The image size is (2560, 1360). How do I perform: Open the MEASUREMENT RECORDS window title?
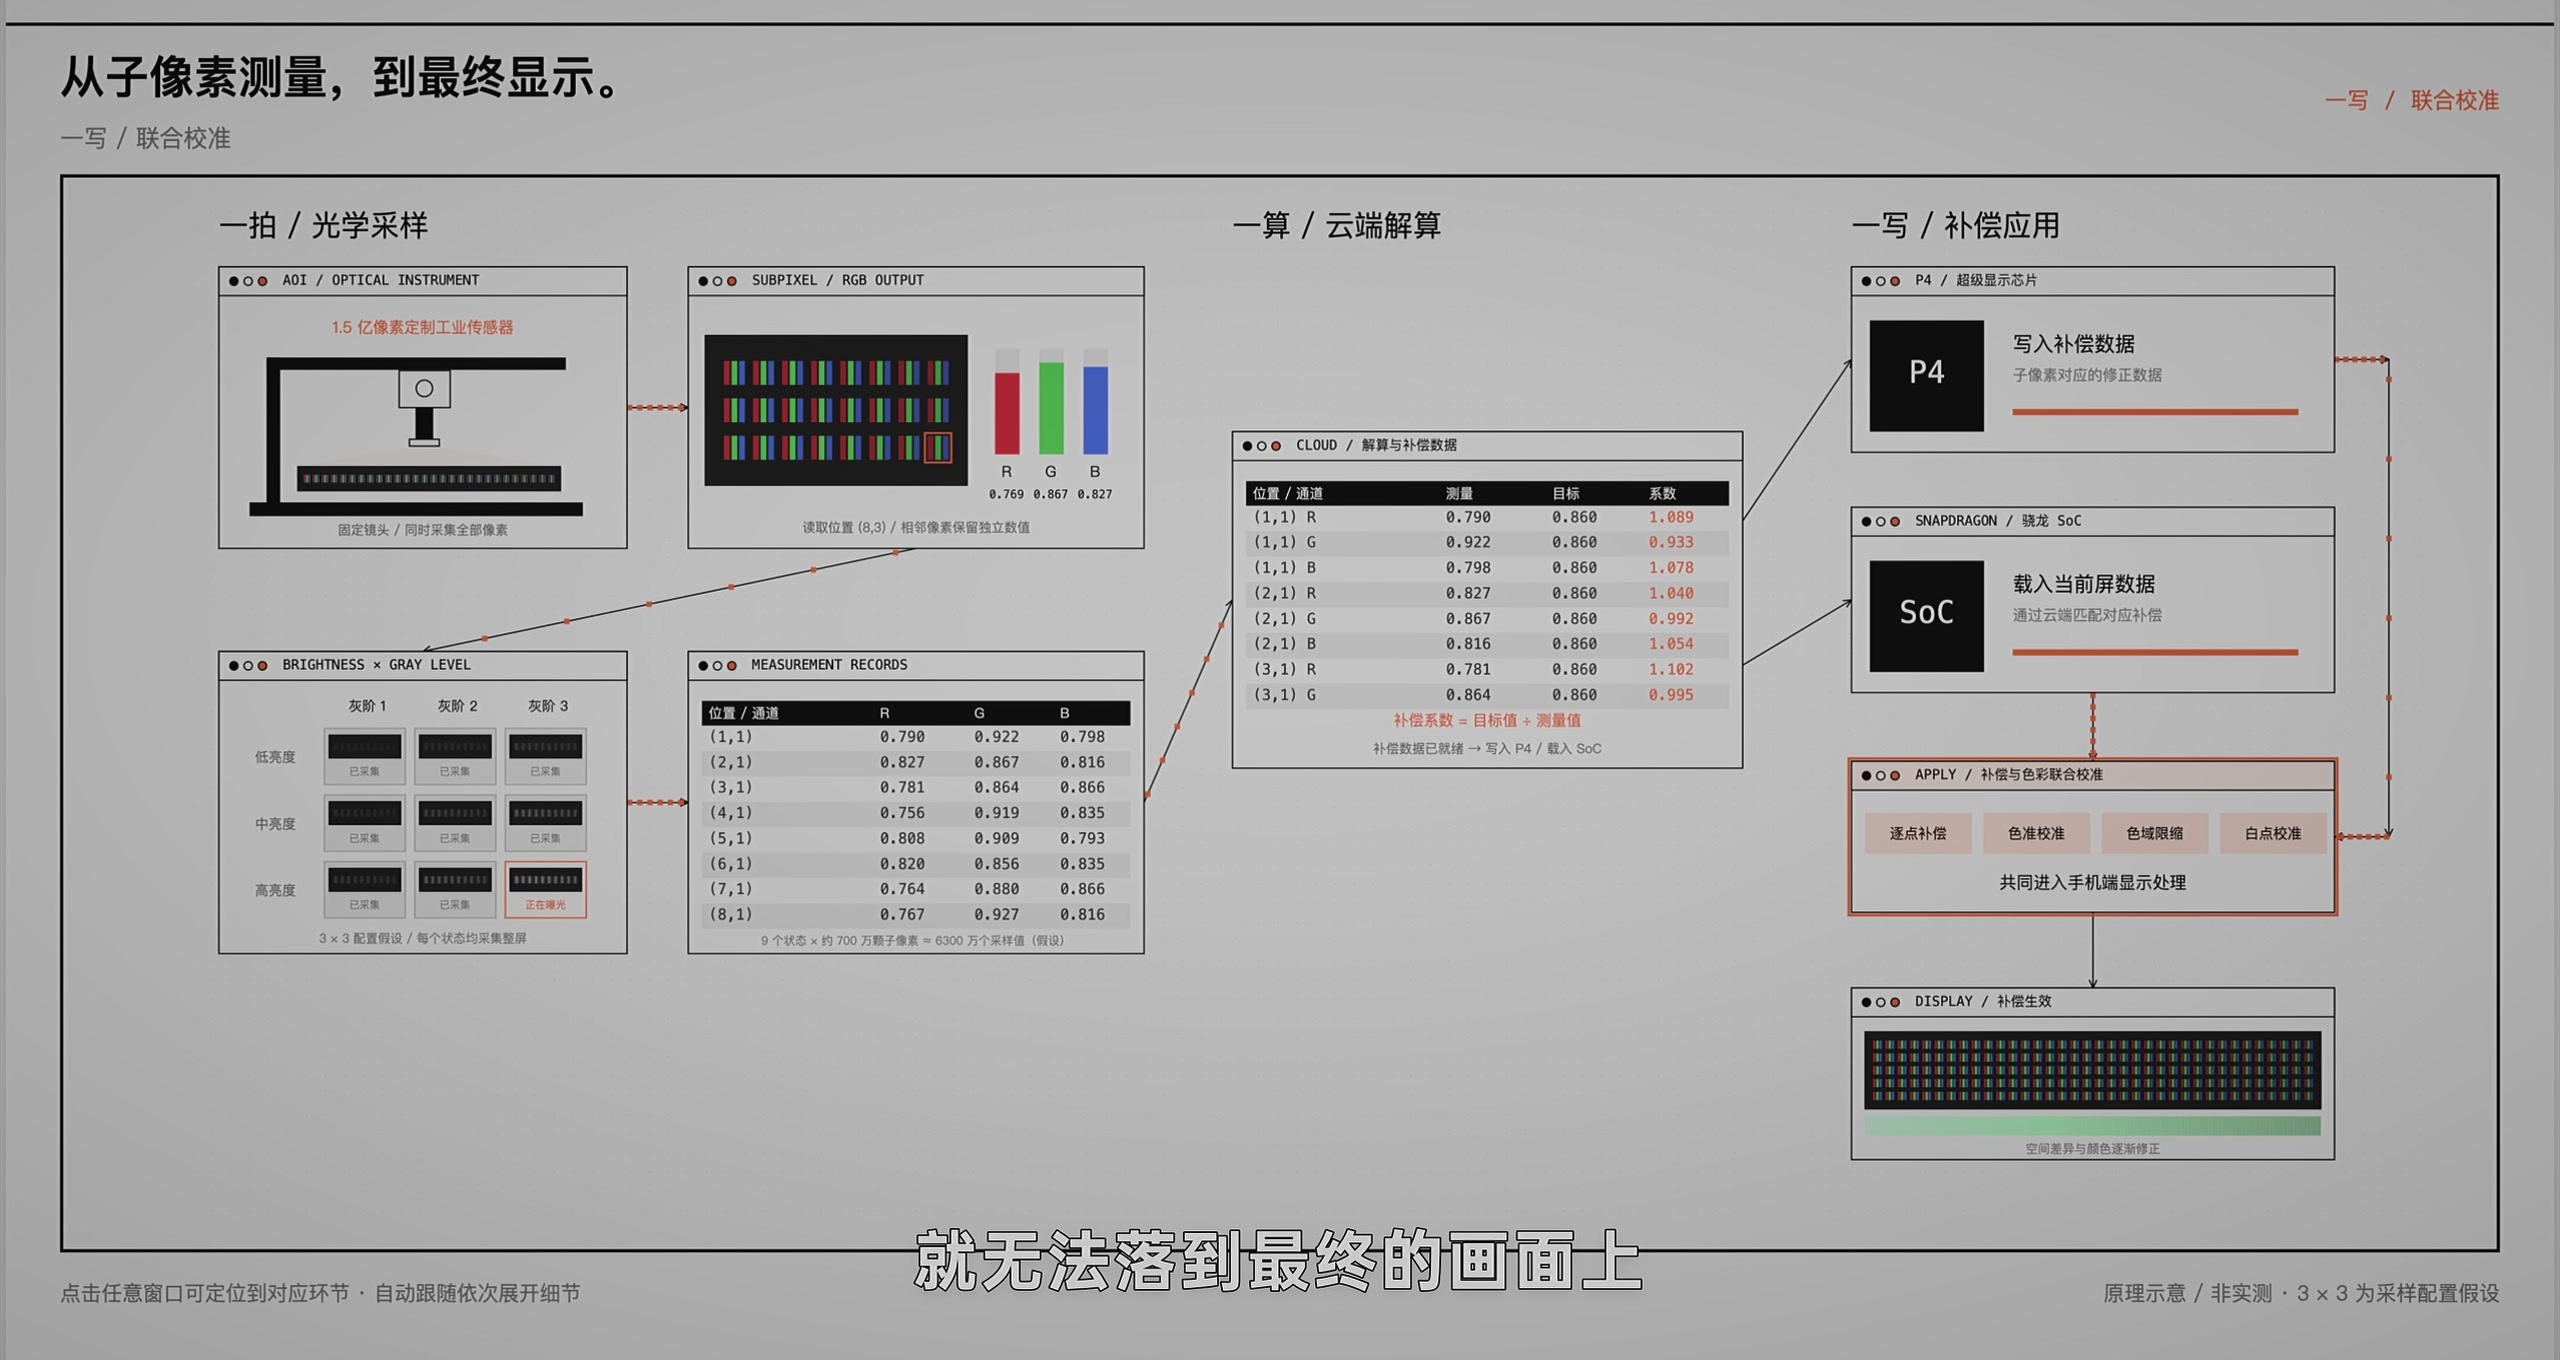click(829, 664)
